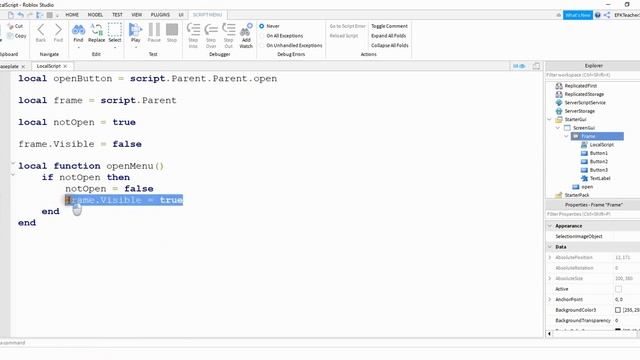This screenshot has height=360, width=640.
Task: Select ReplicatedFirst in Explorer
Action: (580, 86)
